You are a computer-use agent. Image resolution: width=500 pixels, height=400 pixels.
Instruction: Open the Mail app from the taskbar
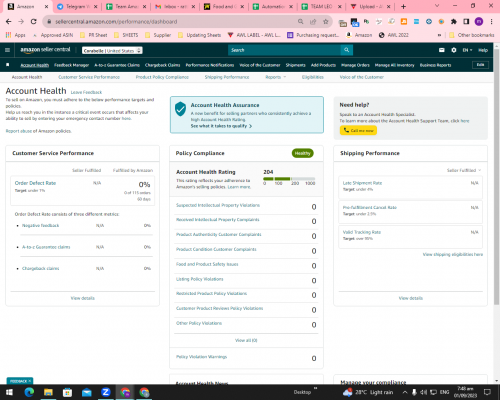[87, 392]
